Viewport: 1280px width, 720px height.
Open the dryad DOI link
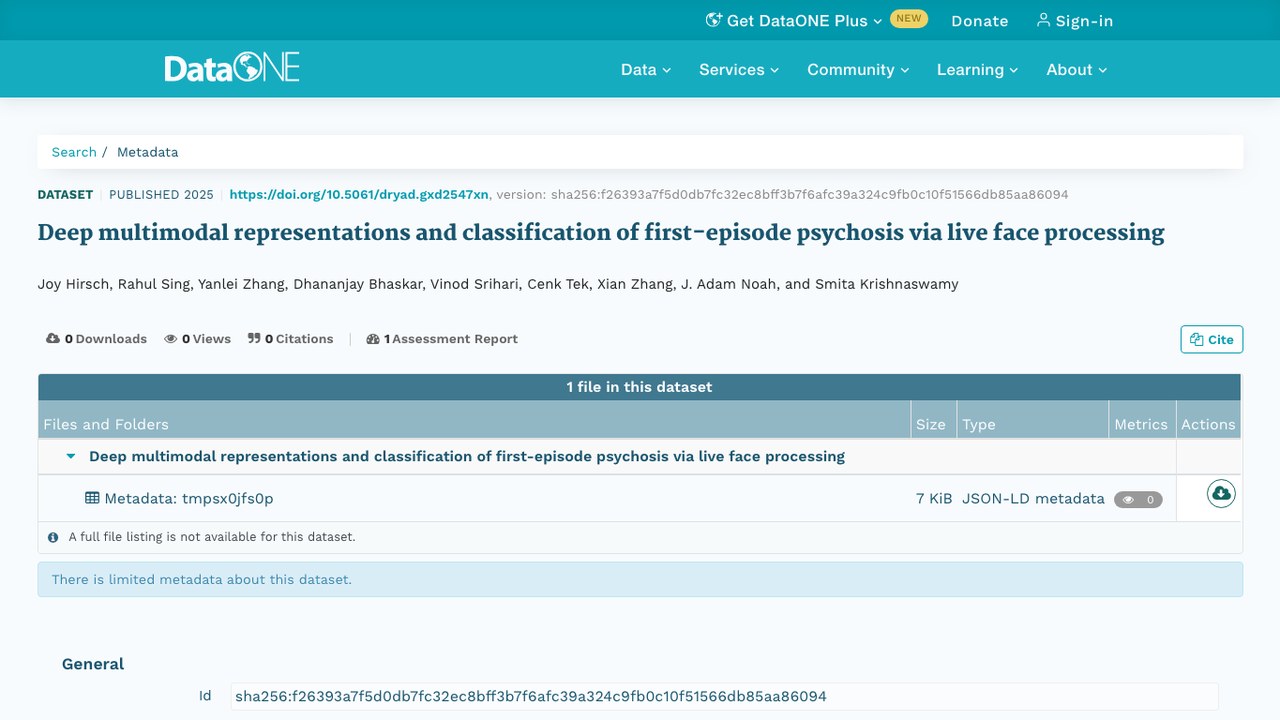click(x=359, y=195)
